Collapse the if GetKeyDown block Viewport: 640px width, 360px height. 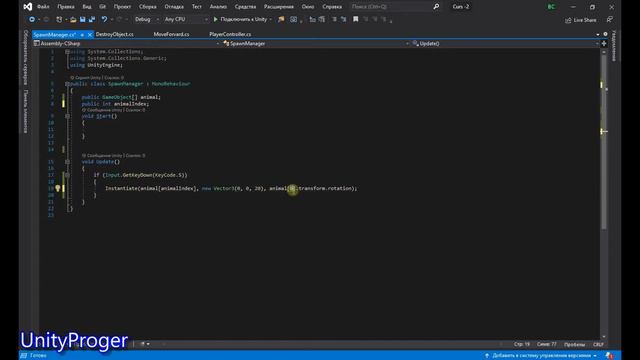click(x=67, y=175)
